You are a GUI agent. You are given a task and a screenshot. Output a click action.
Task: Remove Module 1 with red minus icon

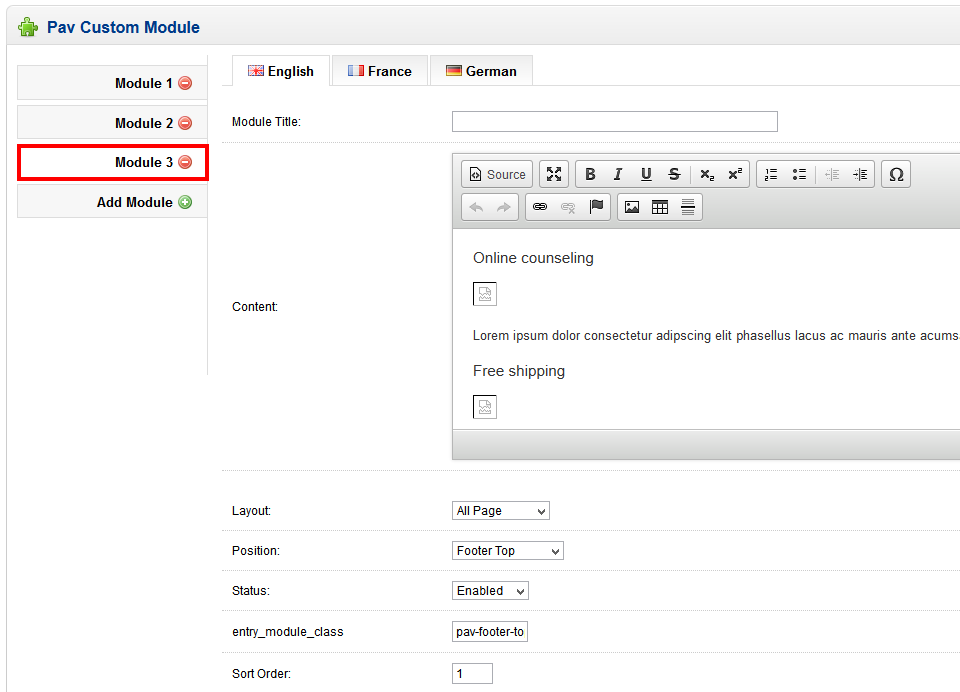click(x=185, y=83)
